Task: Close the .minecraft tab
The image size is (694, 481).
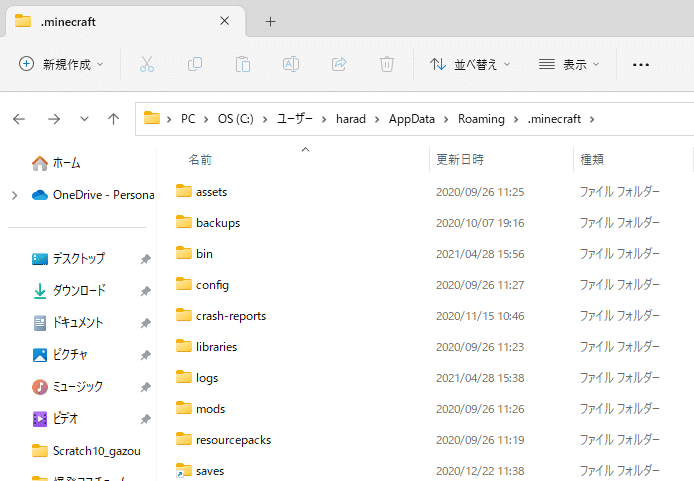Action: pos(224,21)
